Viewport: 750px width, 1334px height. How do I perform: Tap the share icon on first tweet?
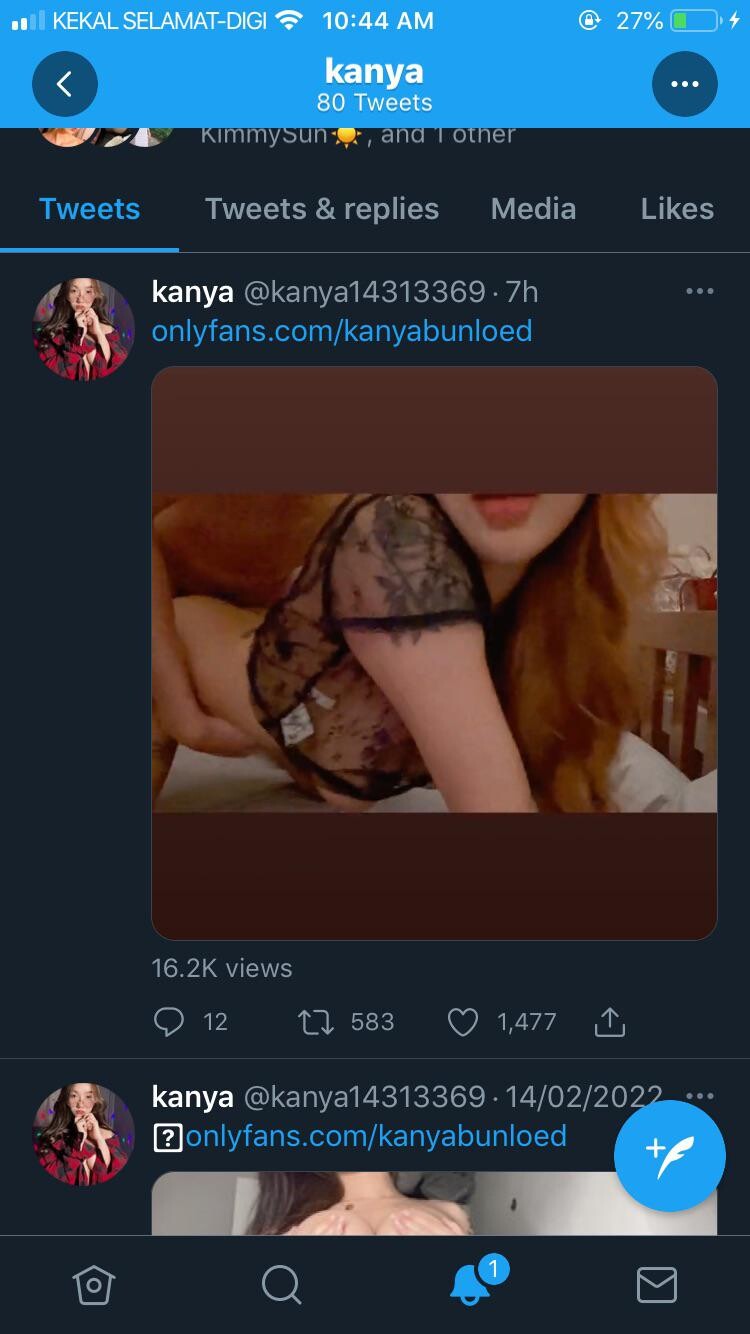point(609,1022)
